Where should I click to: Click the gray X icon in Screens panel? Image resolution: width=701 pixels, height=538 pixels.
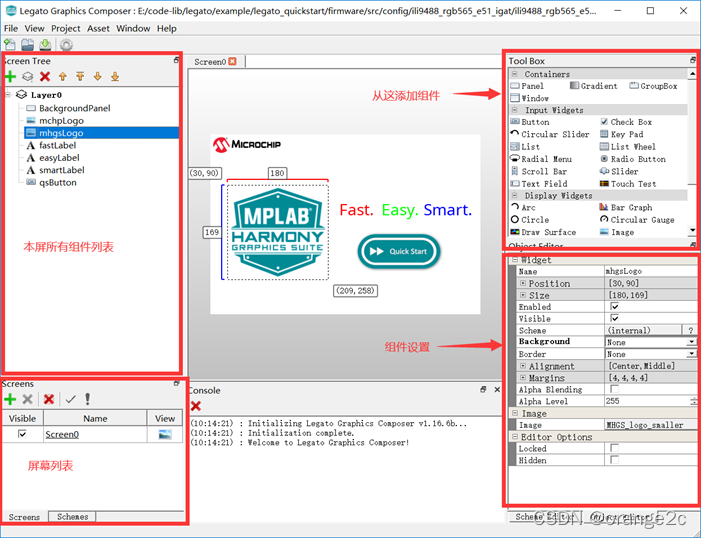point(28,399)
